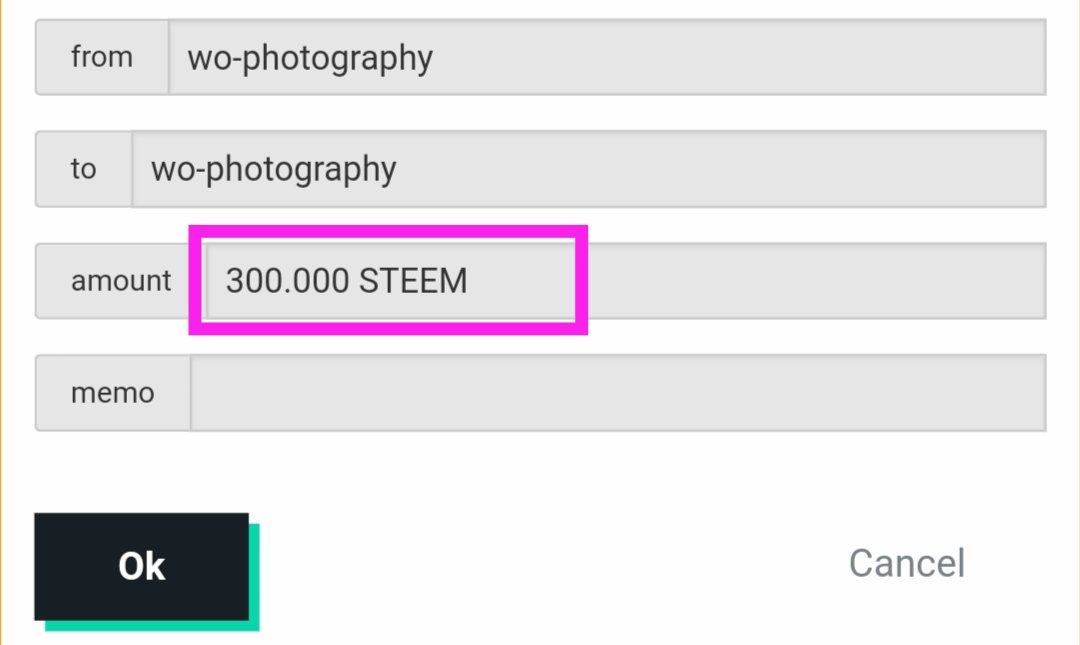This screenshot has width=1080, height=645.
Task: Click the 'from' field label
Action: pyautogui.click(x=102, y=57)
